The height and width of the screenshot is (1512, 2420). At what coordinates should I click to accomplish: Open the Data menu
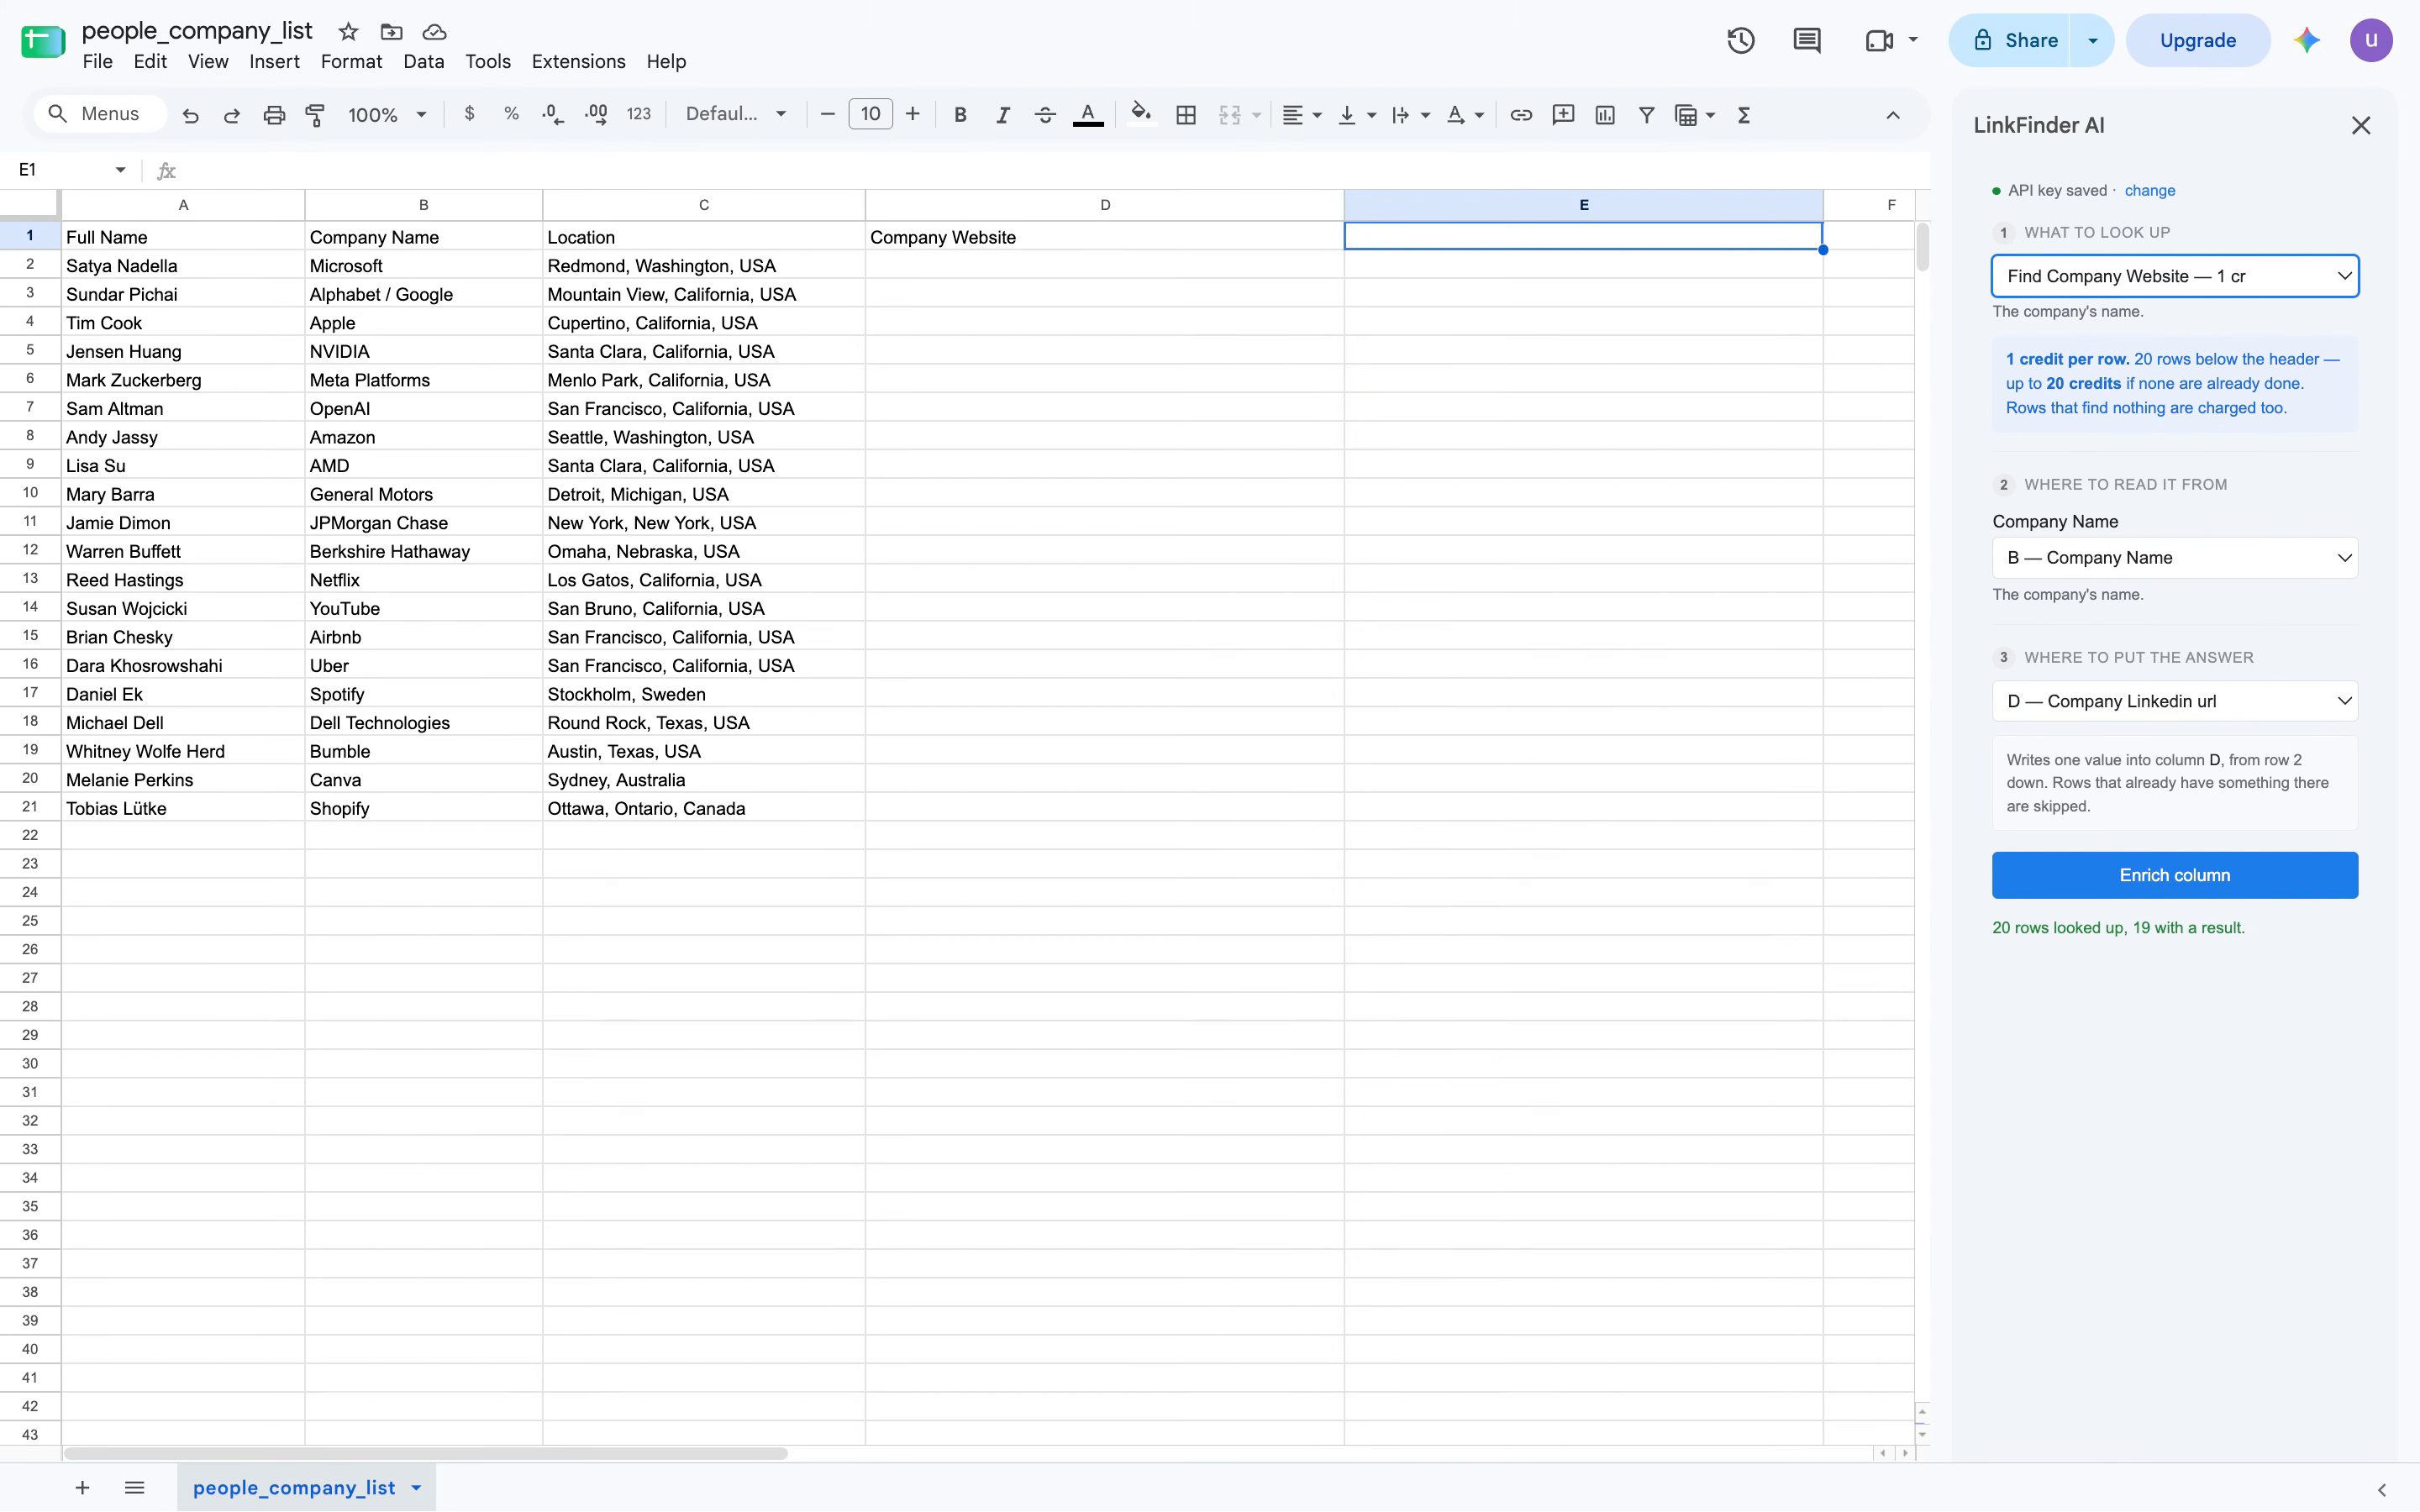[423, 62]
